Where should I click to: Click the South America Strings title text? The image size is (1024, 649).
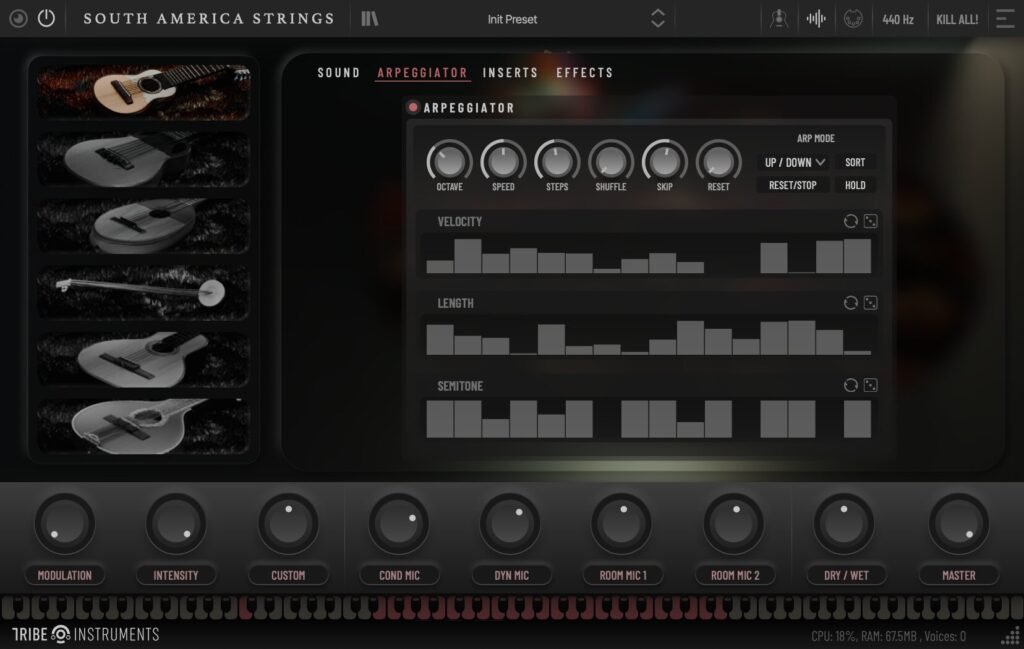pos(209,18)
